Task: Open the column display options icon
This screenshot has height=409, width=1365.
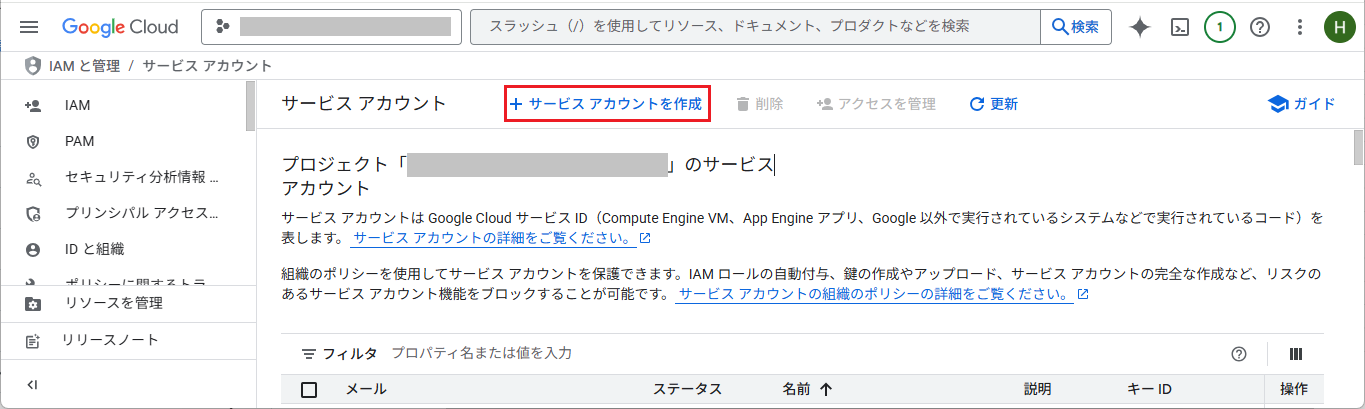Action: tap(1296, 354)
